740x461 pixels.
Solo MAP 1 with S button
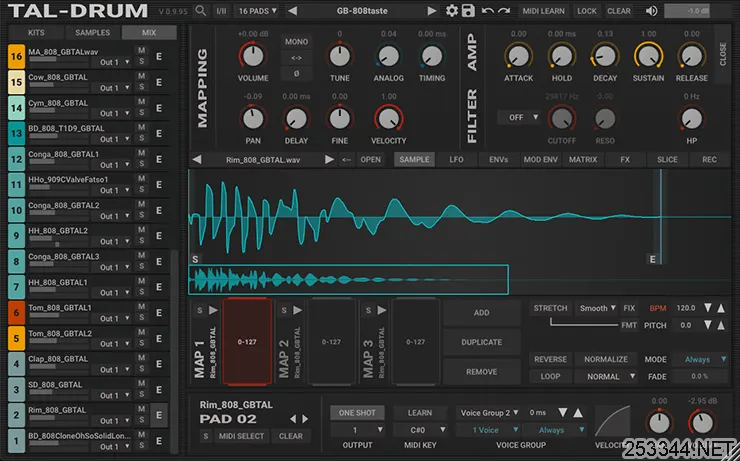200,310
